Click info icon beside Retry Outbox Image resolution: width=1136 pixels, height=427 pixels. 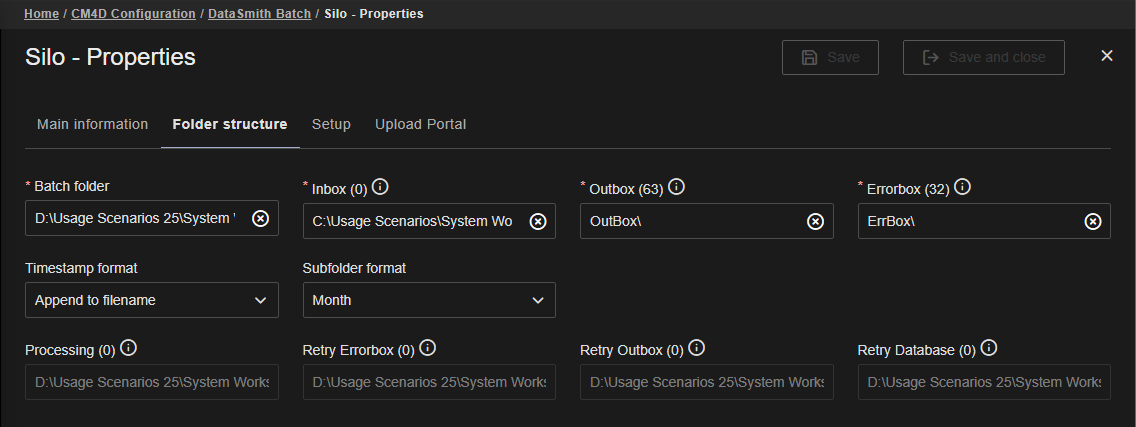[x=697, y=349]
